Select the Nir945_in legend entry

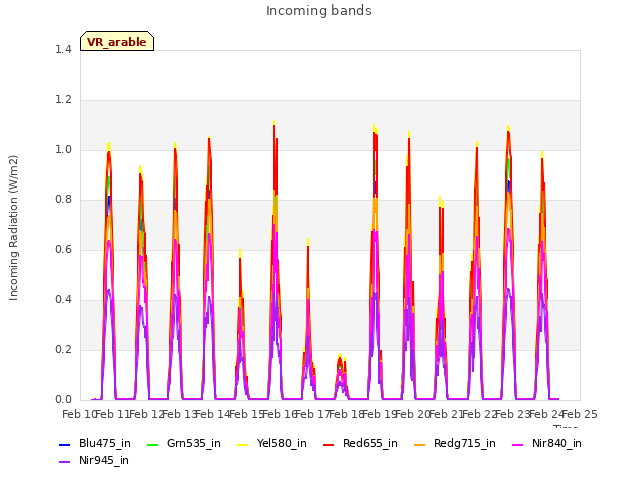94,460
